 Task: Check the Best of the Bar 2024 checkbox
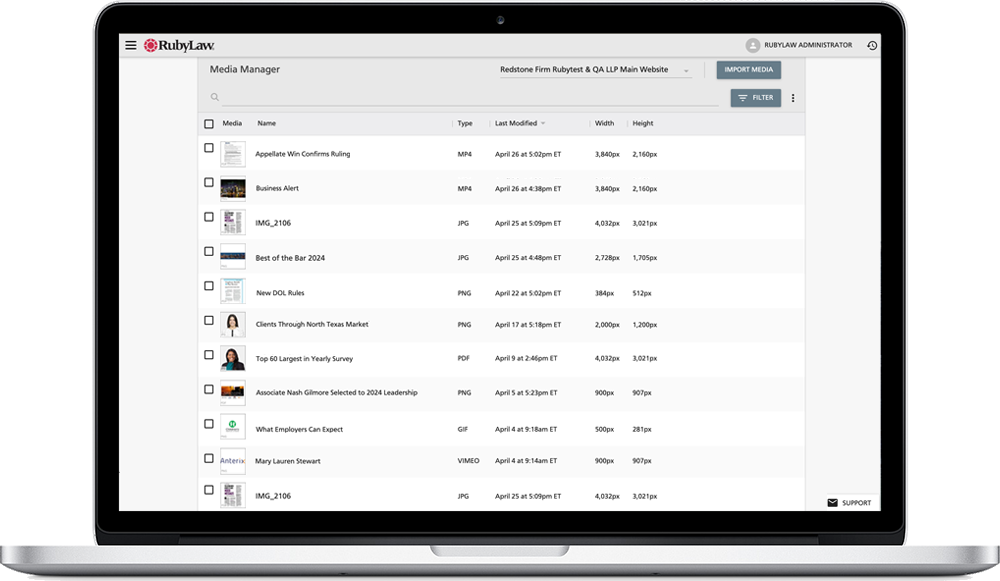(209, 251)
